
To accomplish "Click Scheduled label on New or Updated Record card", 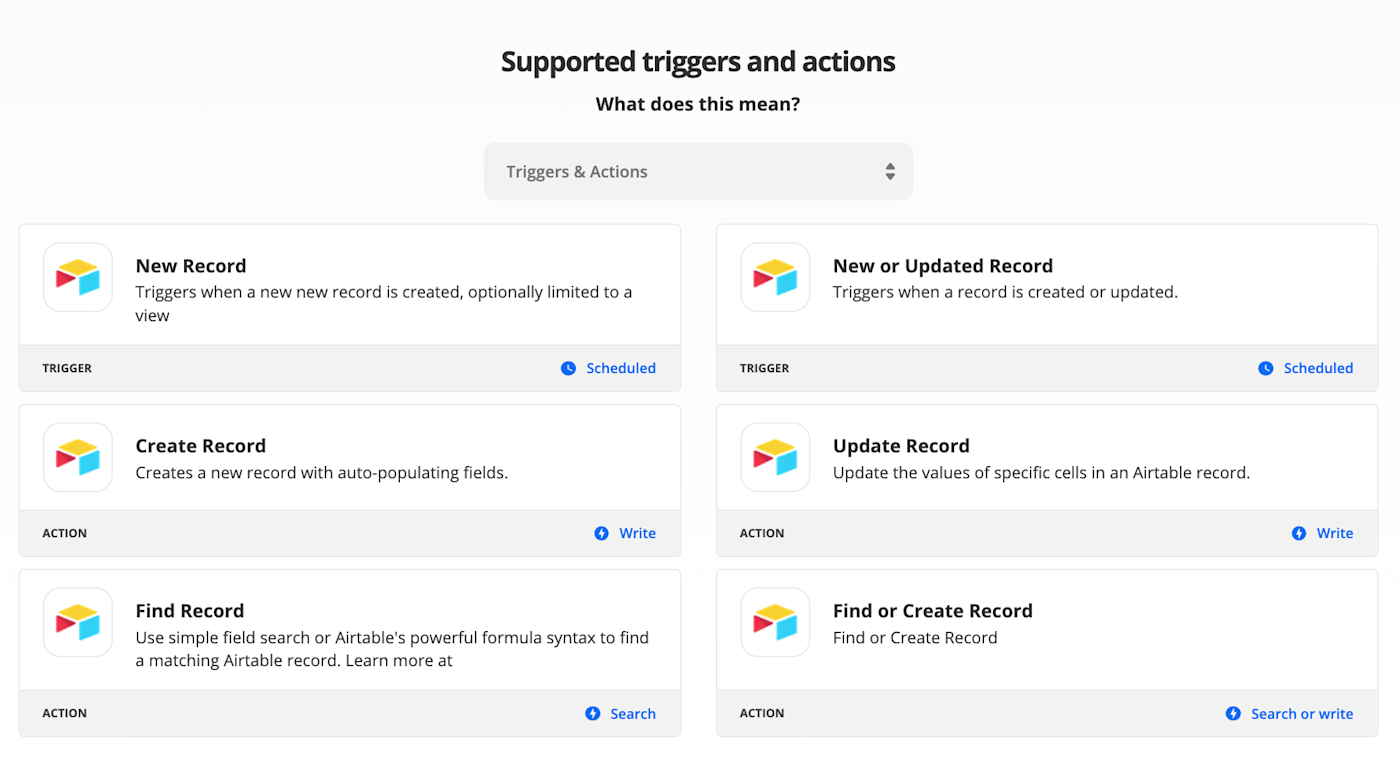I will click(1318, 368).
